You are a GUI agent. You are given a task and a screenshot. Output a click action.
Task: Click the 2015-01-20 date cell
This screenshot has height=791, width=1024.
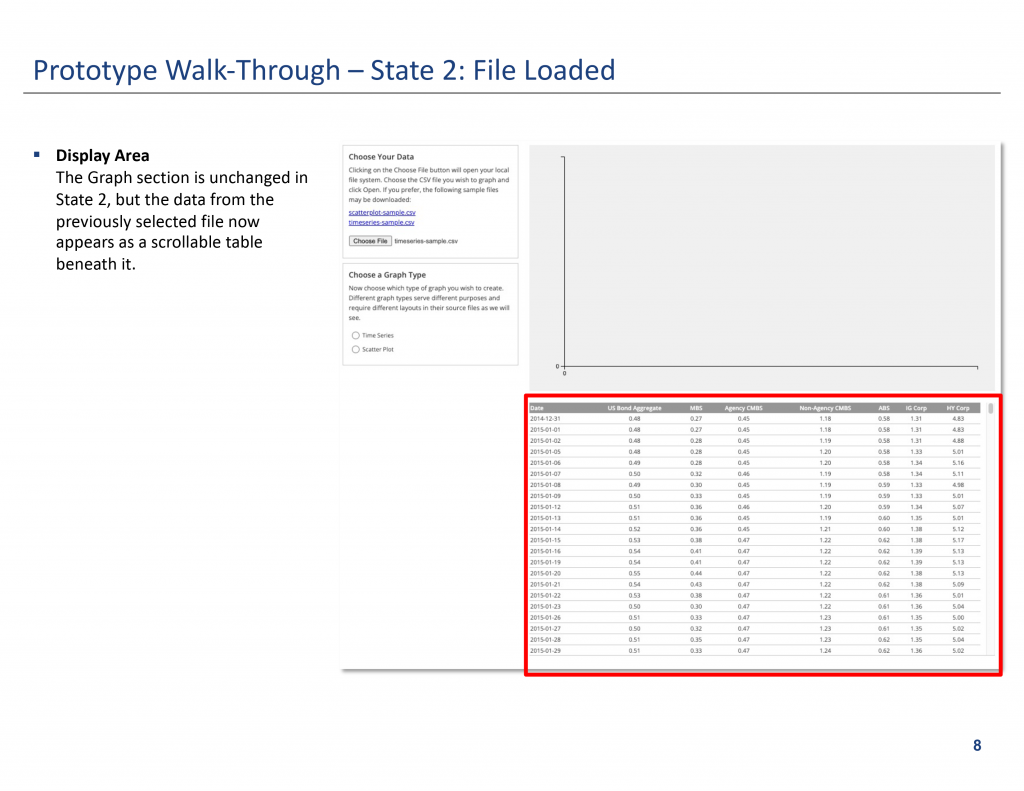[544, 573]
